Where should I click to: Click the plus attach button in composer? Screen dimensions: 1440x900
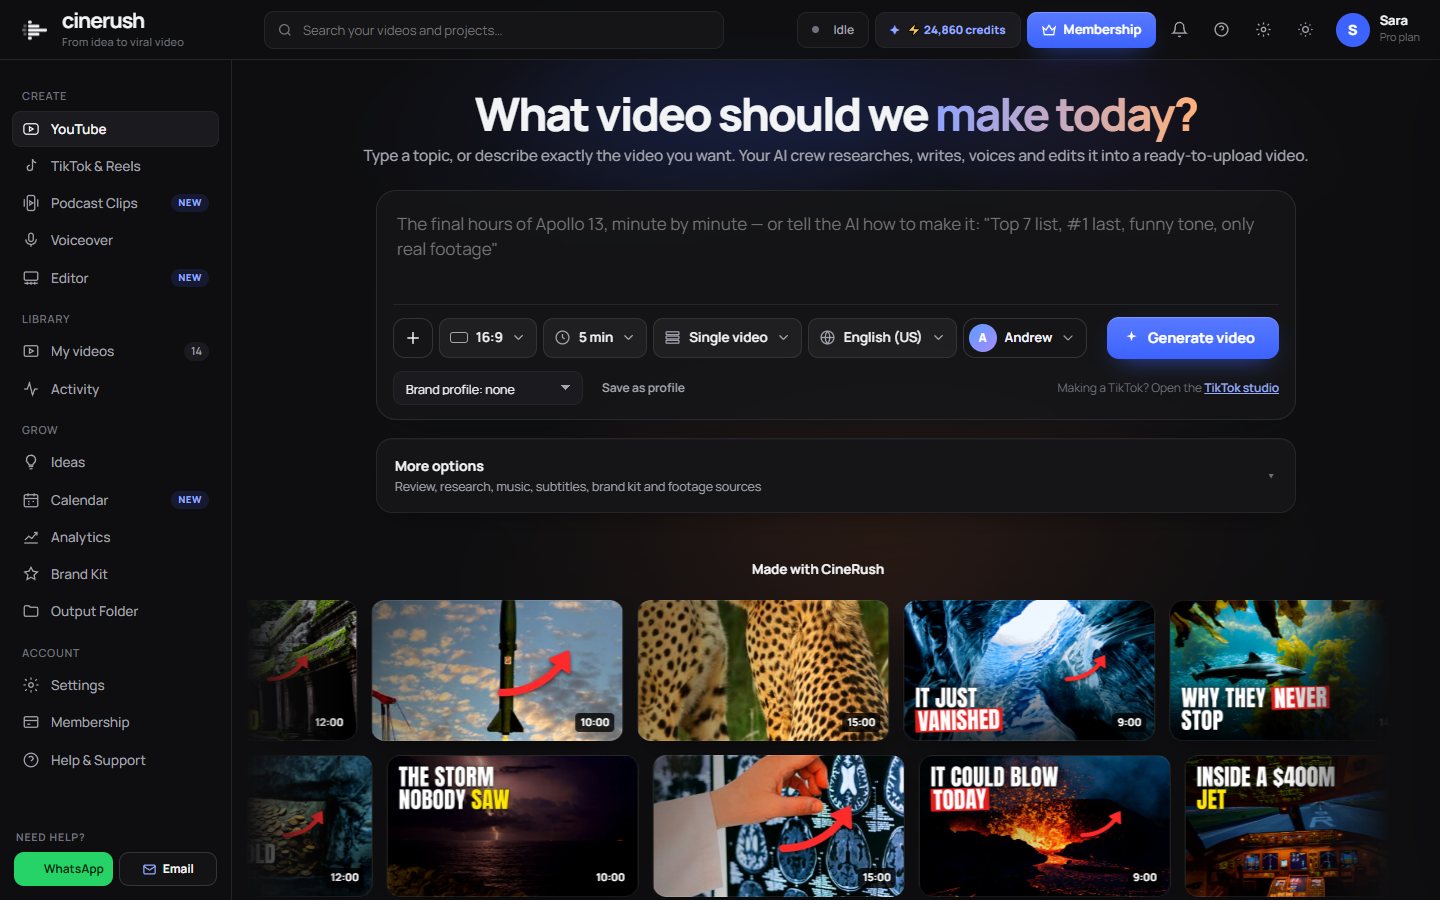click(413, 338)
